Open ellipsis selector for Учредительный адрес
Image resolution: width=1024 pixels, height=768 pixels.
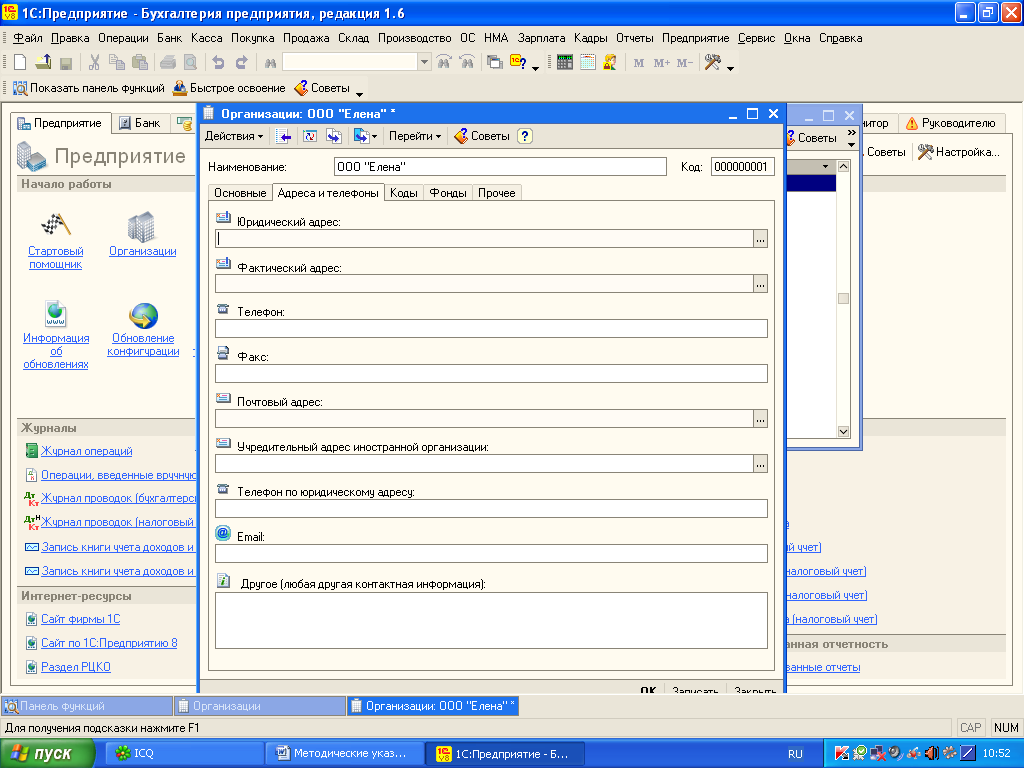[x=760, y=464]
